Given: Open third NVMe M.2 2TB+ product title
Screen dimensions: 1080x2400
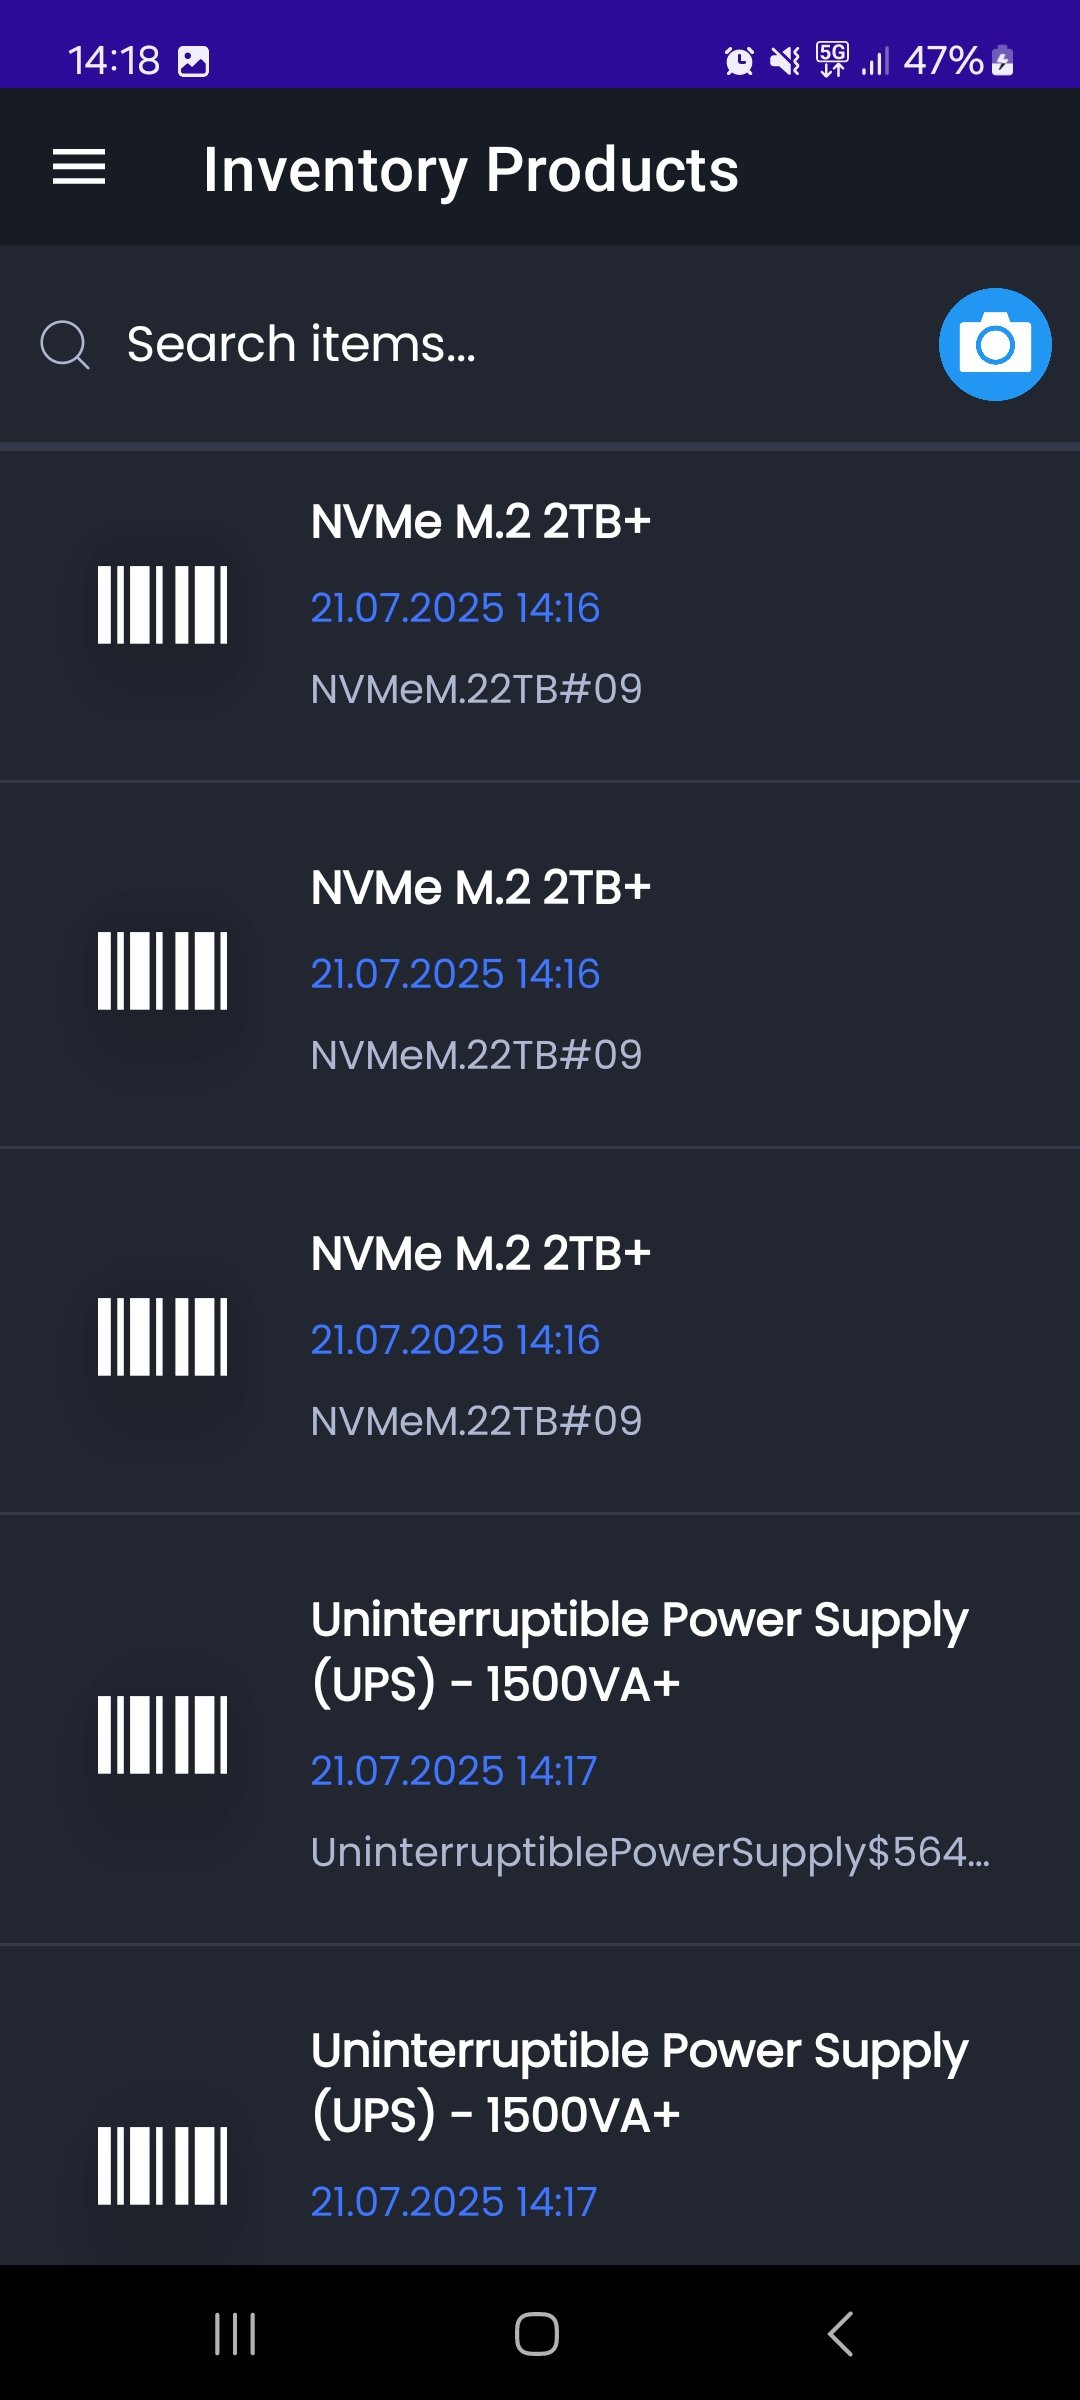Looking at the screenshot, I should pyautogui.click(x=480, y=1254).
